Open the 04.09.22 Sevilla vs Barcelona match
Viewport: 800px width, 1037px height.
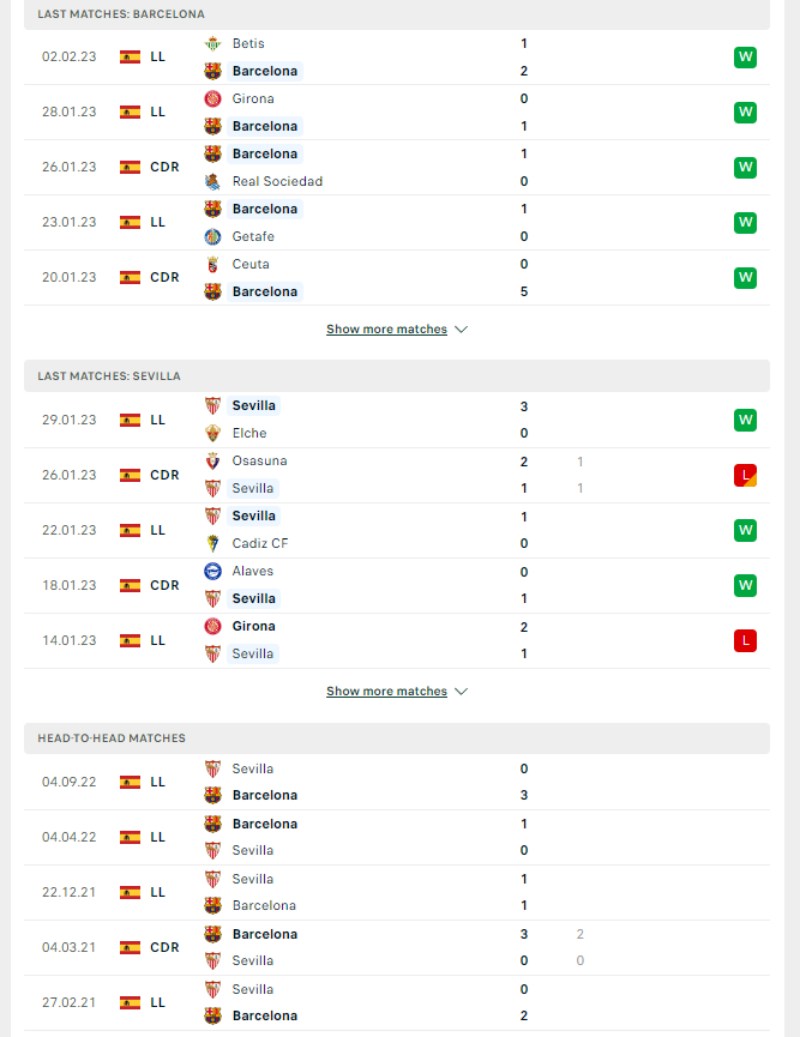click(397, 782)
